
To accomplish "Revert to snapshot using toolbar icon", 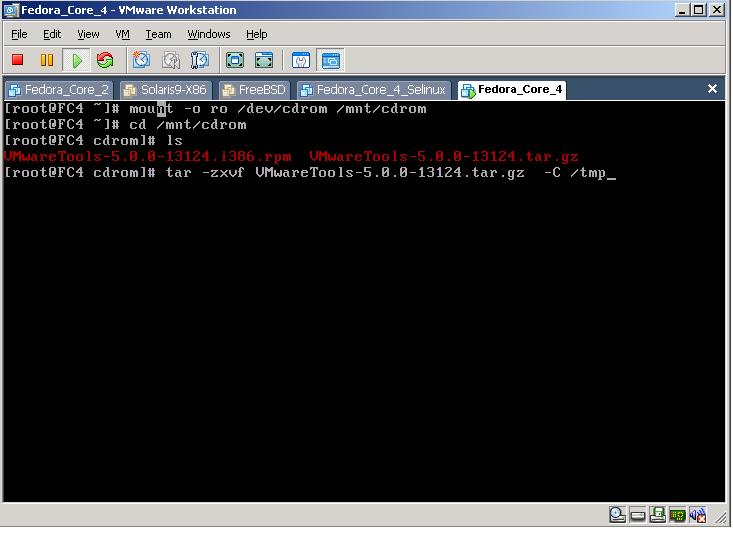I will click(x=171, y=60).
